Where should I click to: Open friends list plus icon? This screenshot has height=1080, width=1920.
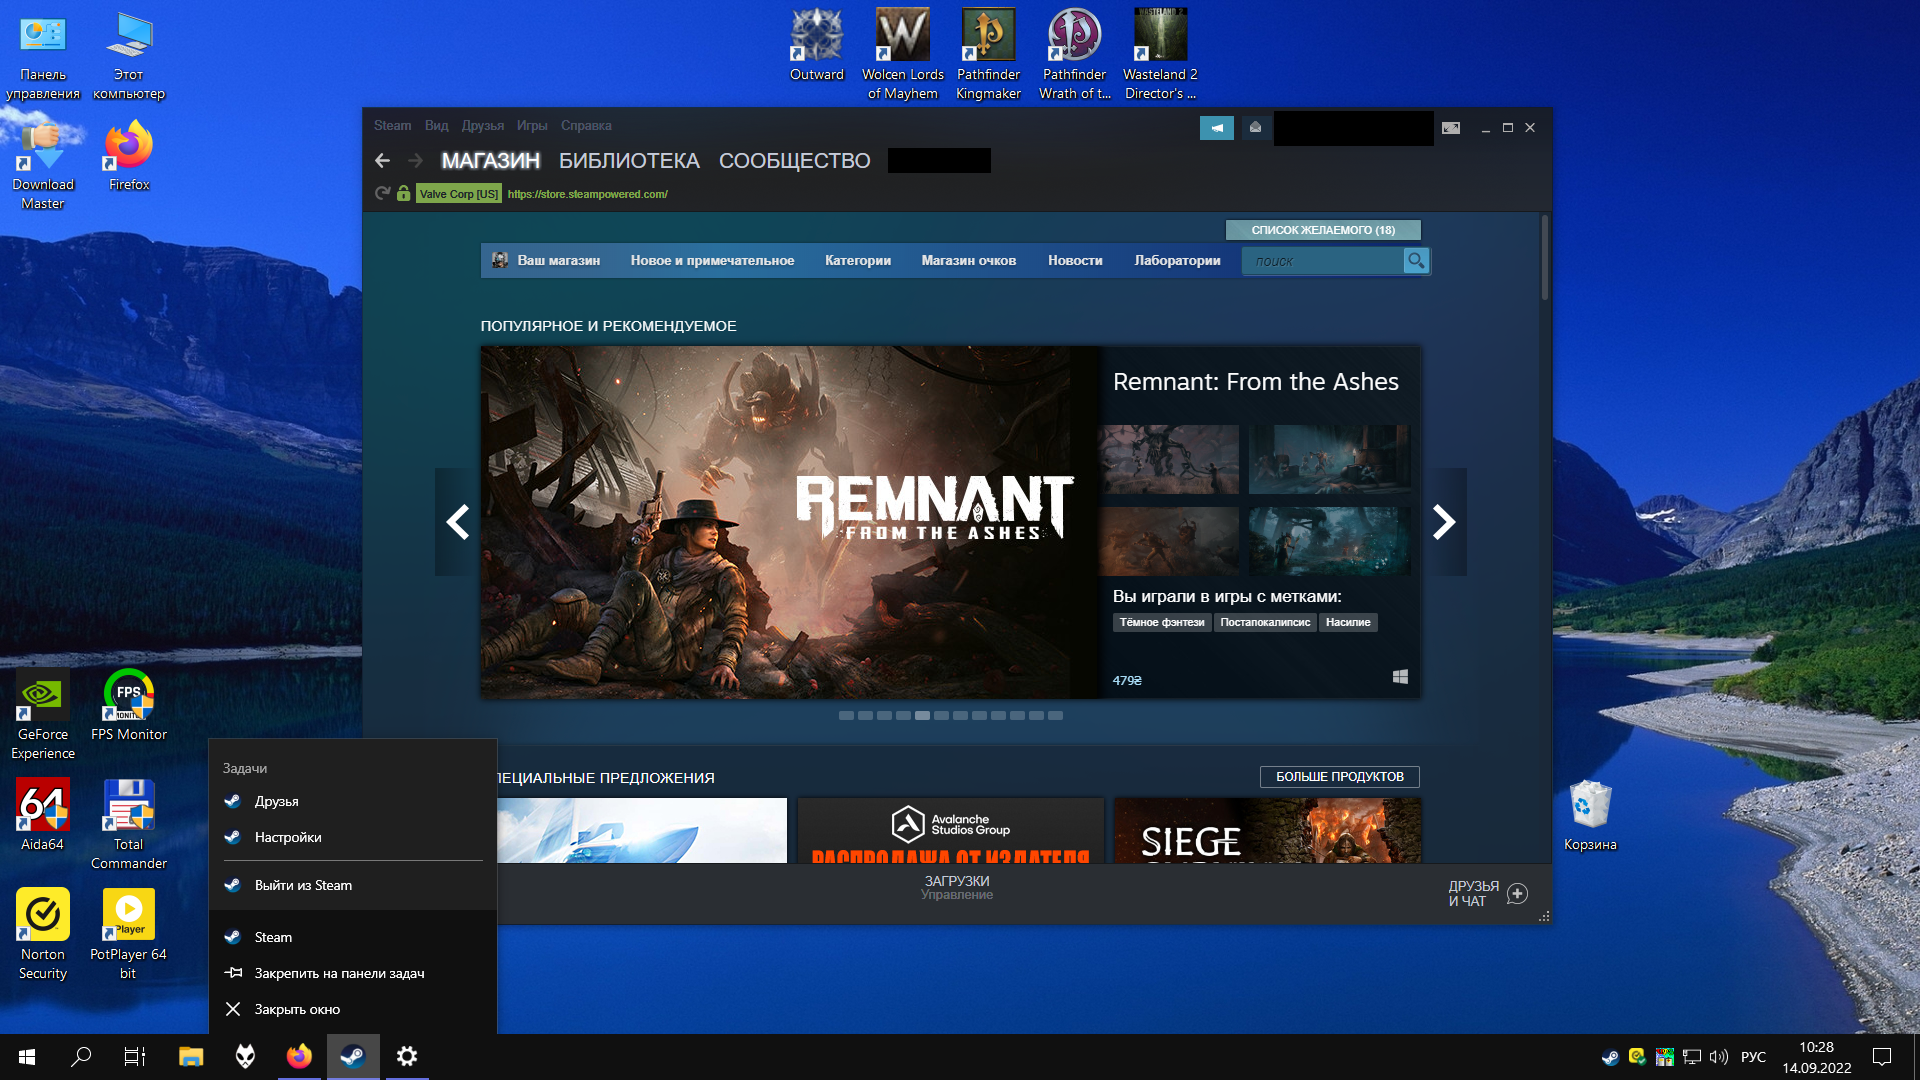pyautogui.click(x=1517, y=894)
